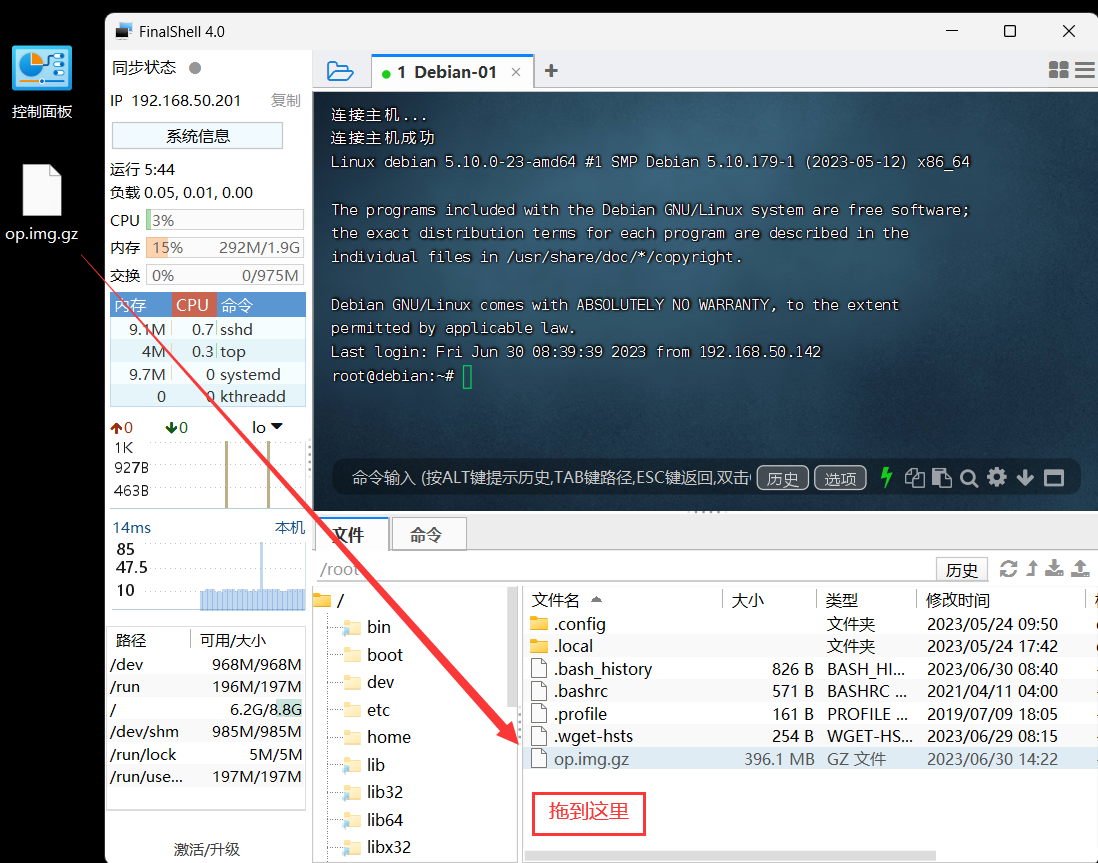Go up to parent directory

(1032, 569)
